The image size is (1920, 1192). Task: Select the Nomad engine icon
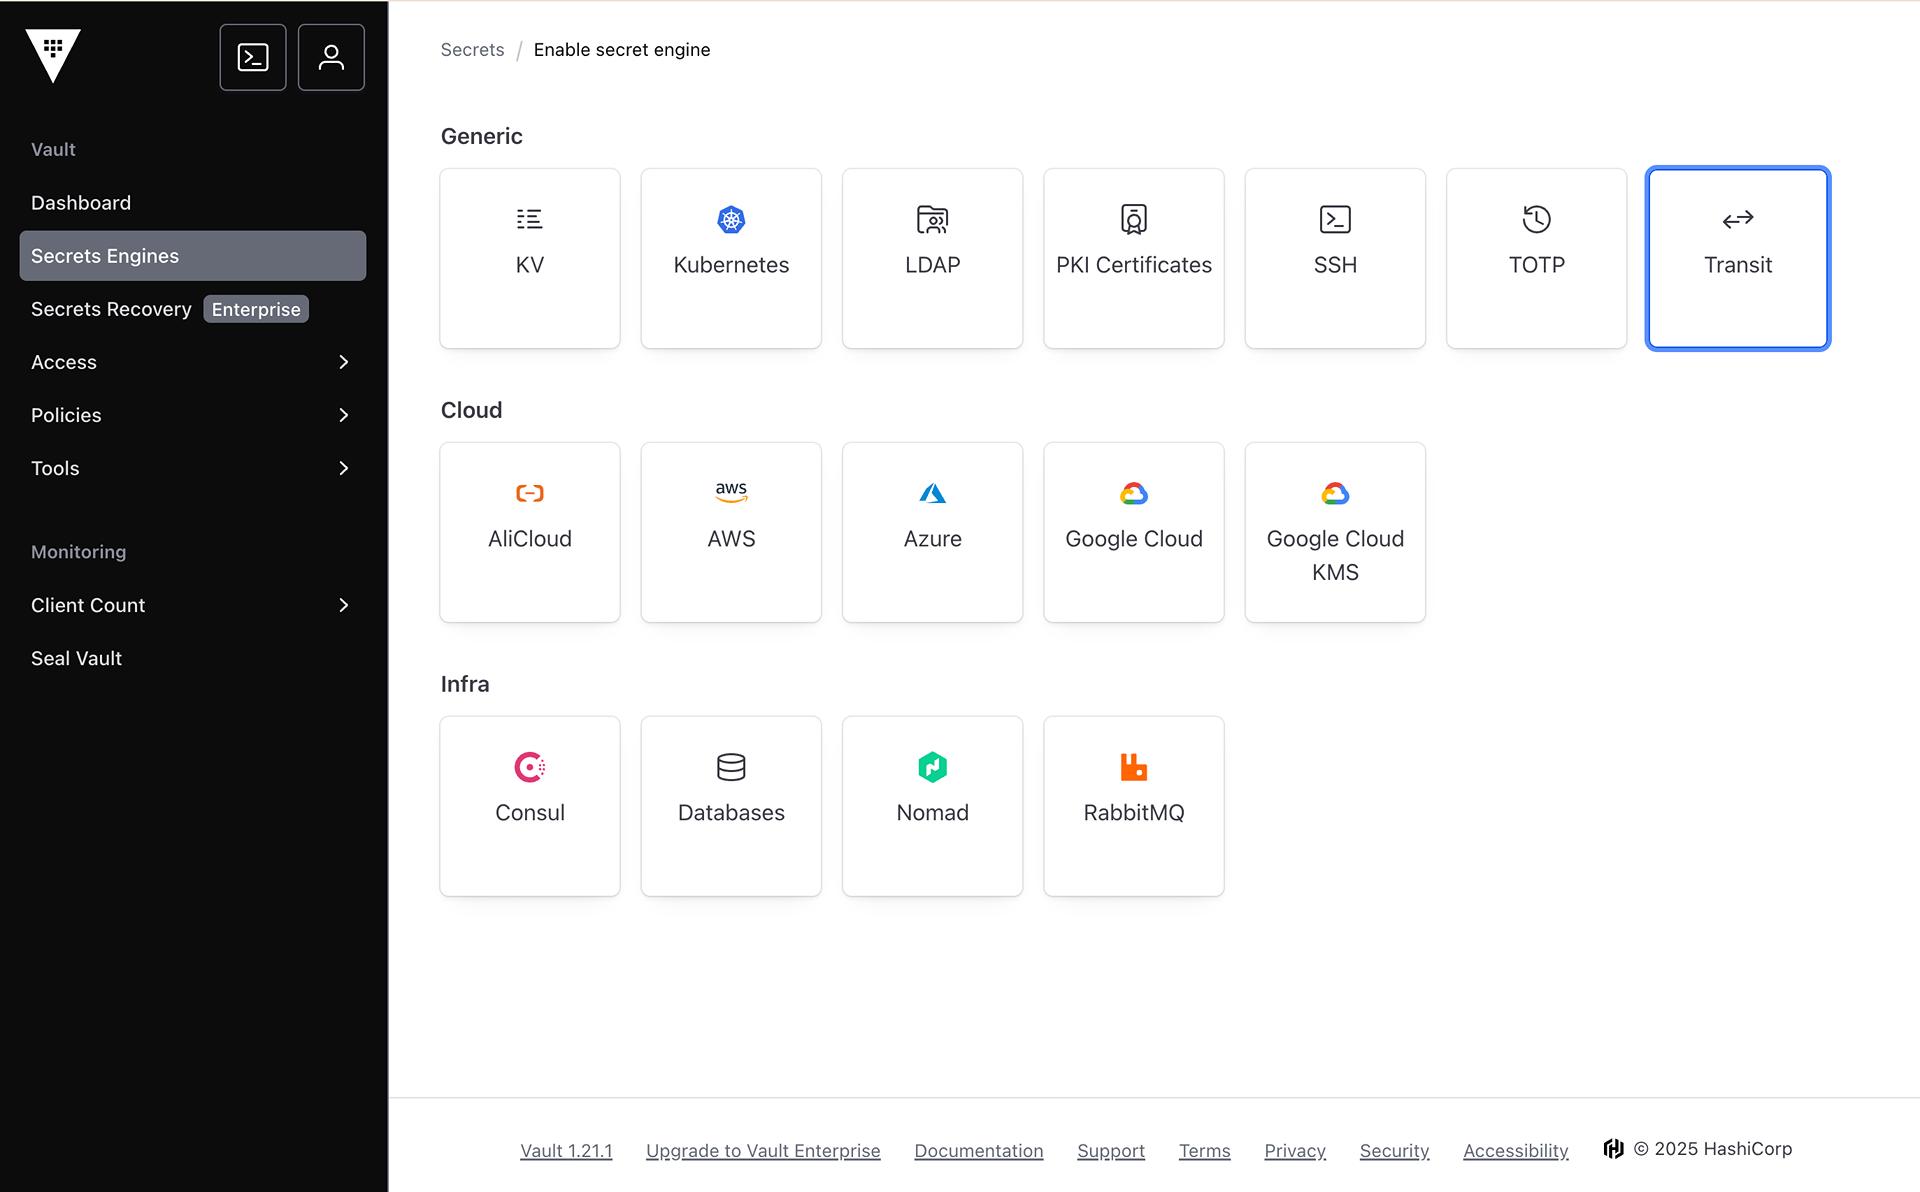click(932, 767)
